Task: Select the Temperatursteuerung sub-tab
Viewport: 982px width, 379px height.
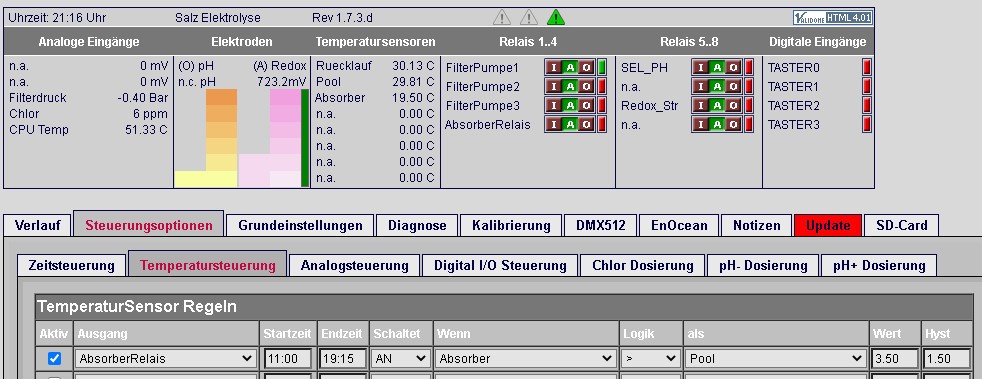Action: (x=207, y=264)
